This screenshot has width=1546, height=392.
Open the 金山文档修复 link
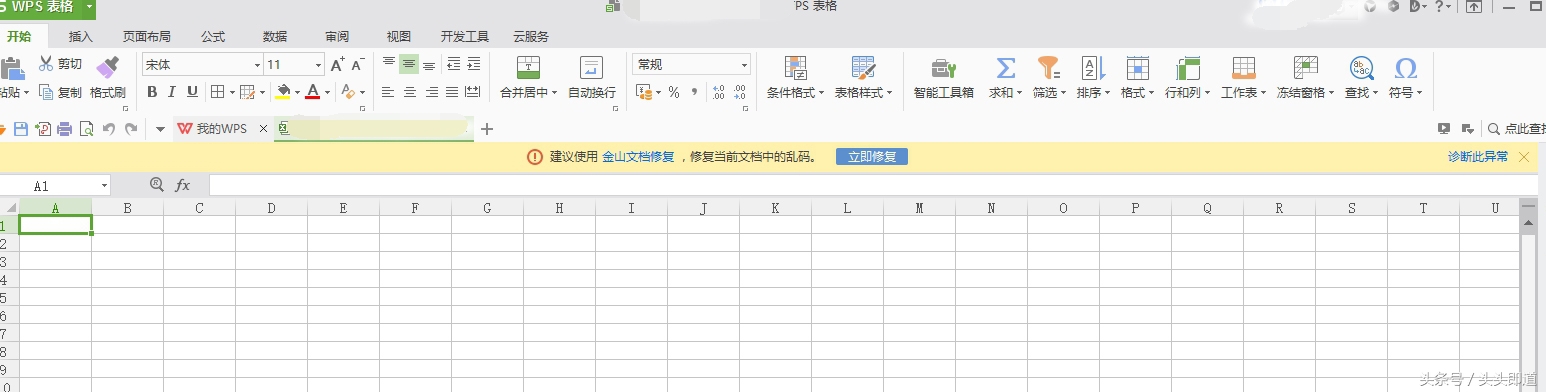click(x=638, y=157)
